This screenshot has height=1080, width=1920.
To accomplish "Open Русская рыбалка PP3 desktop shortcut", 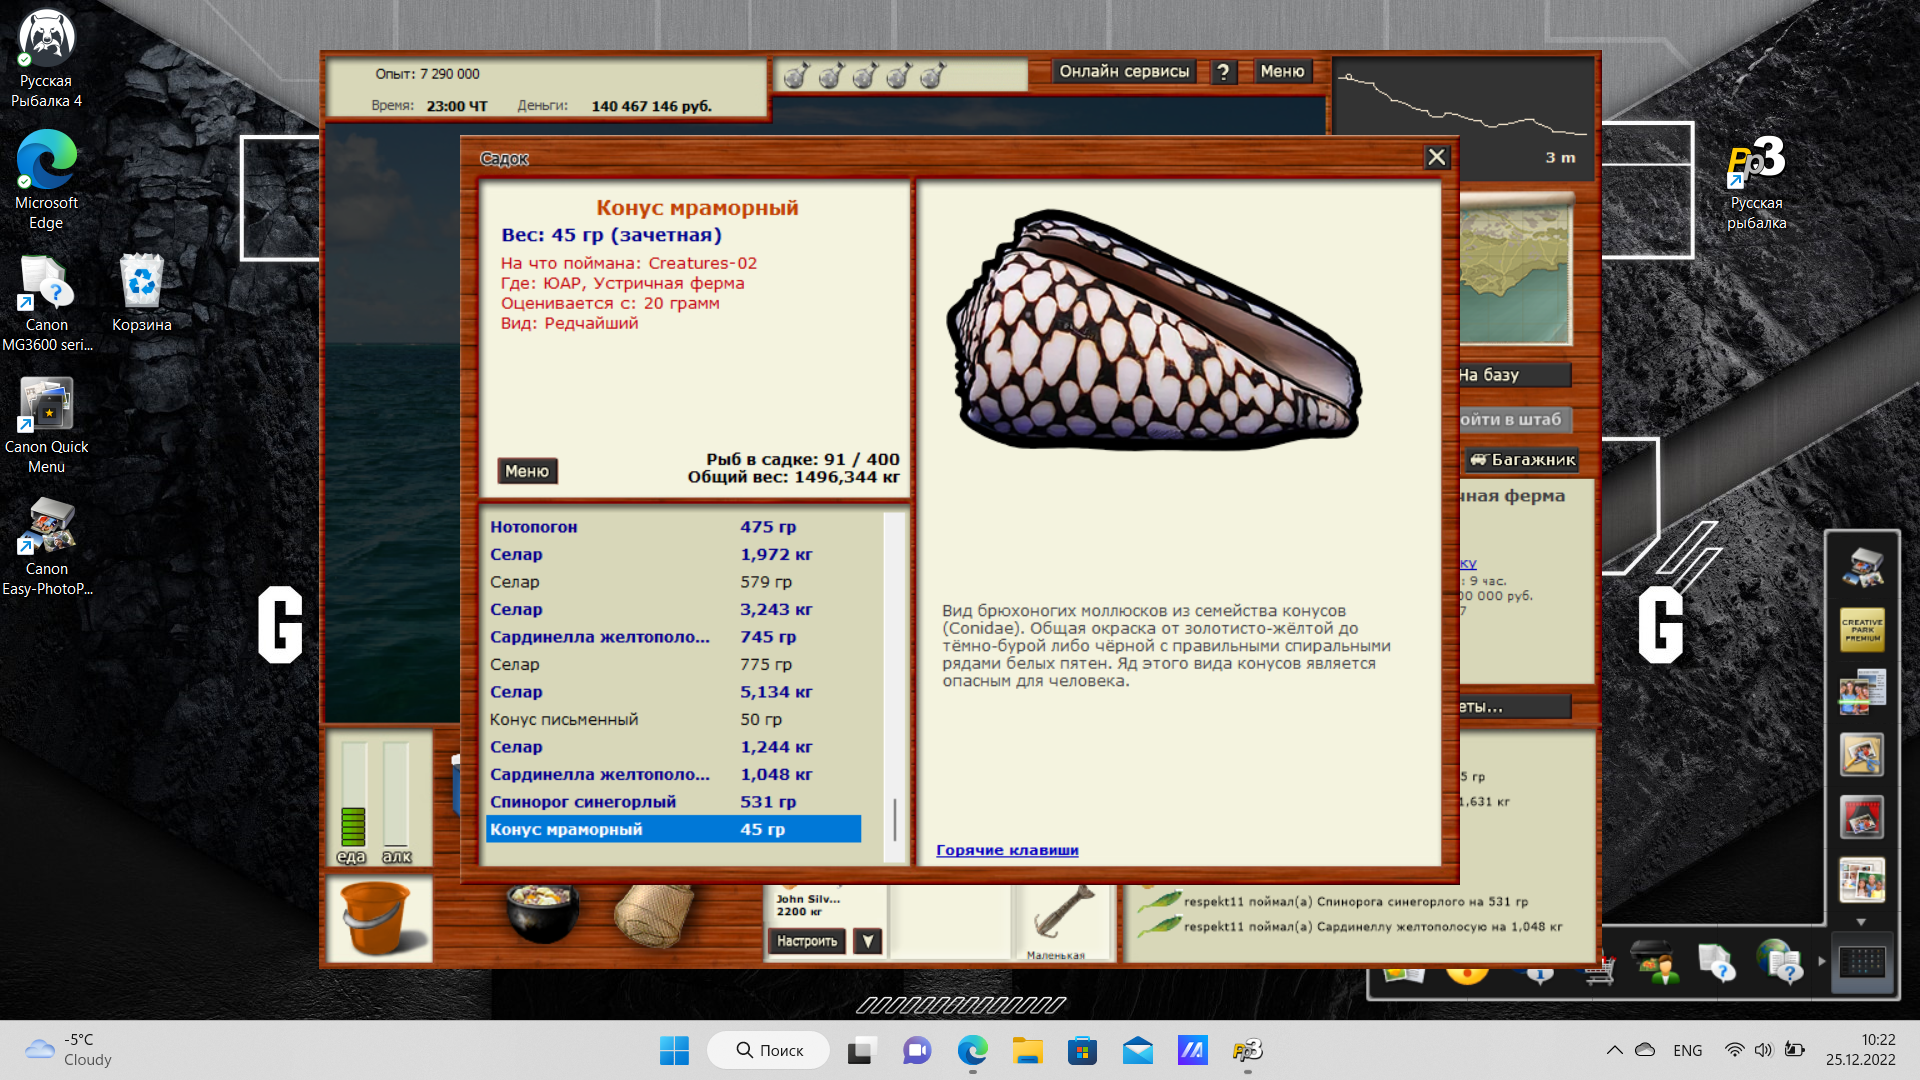I will point(1756,182).
